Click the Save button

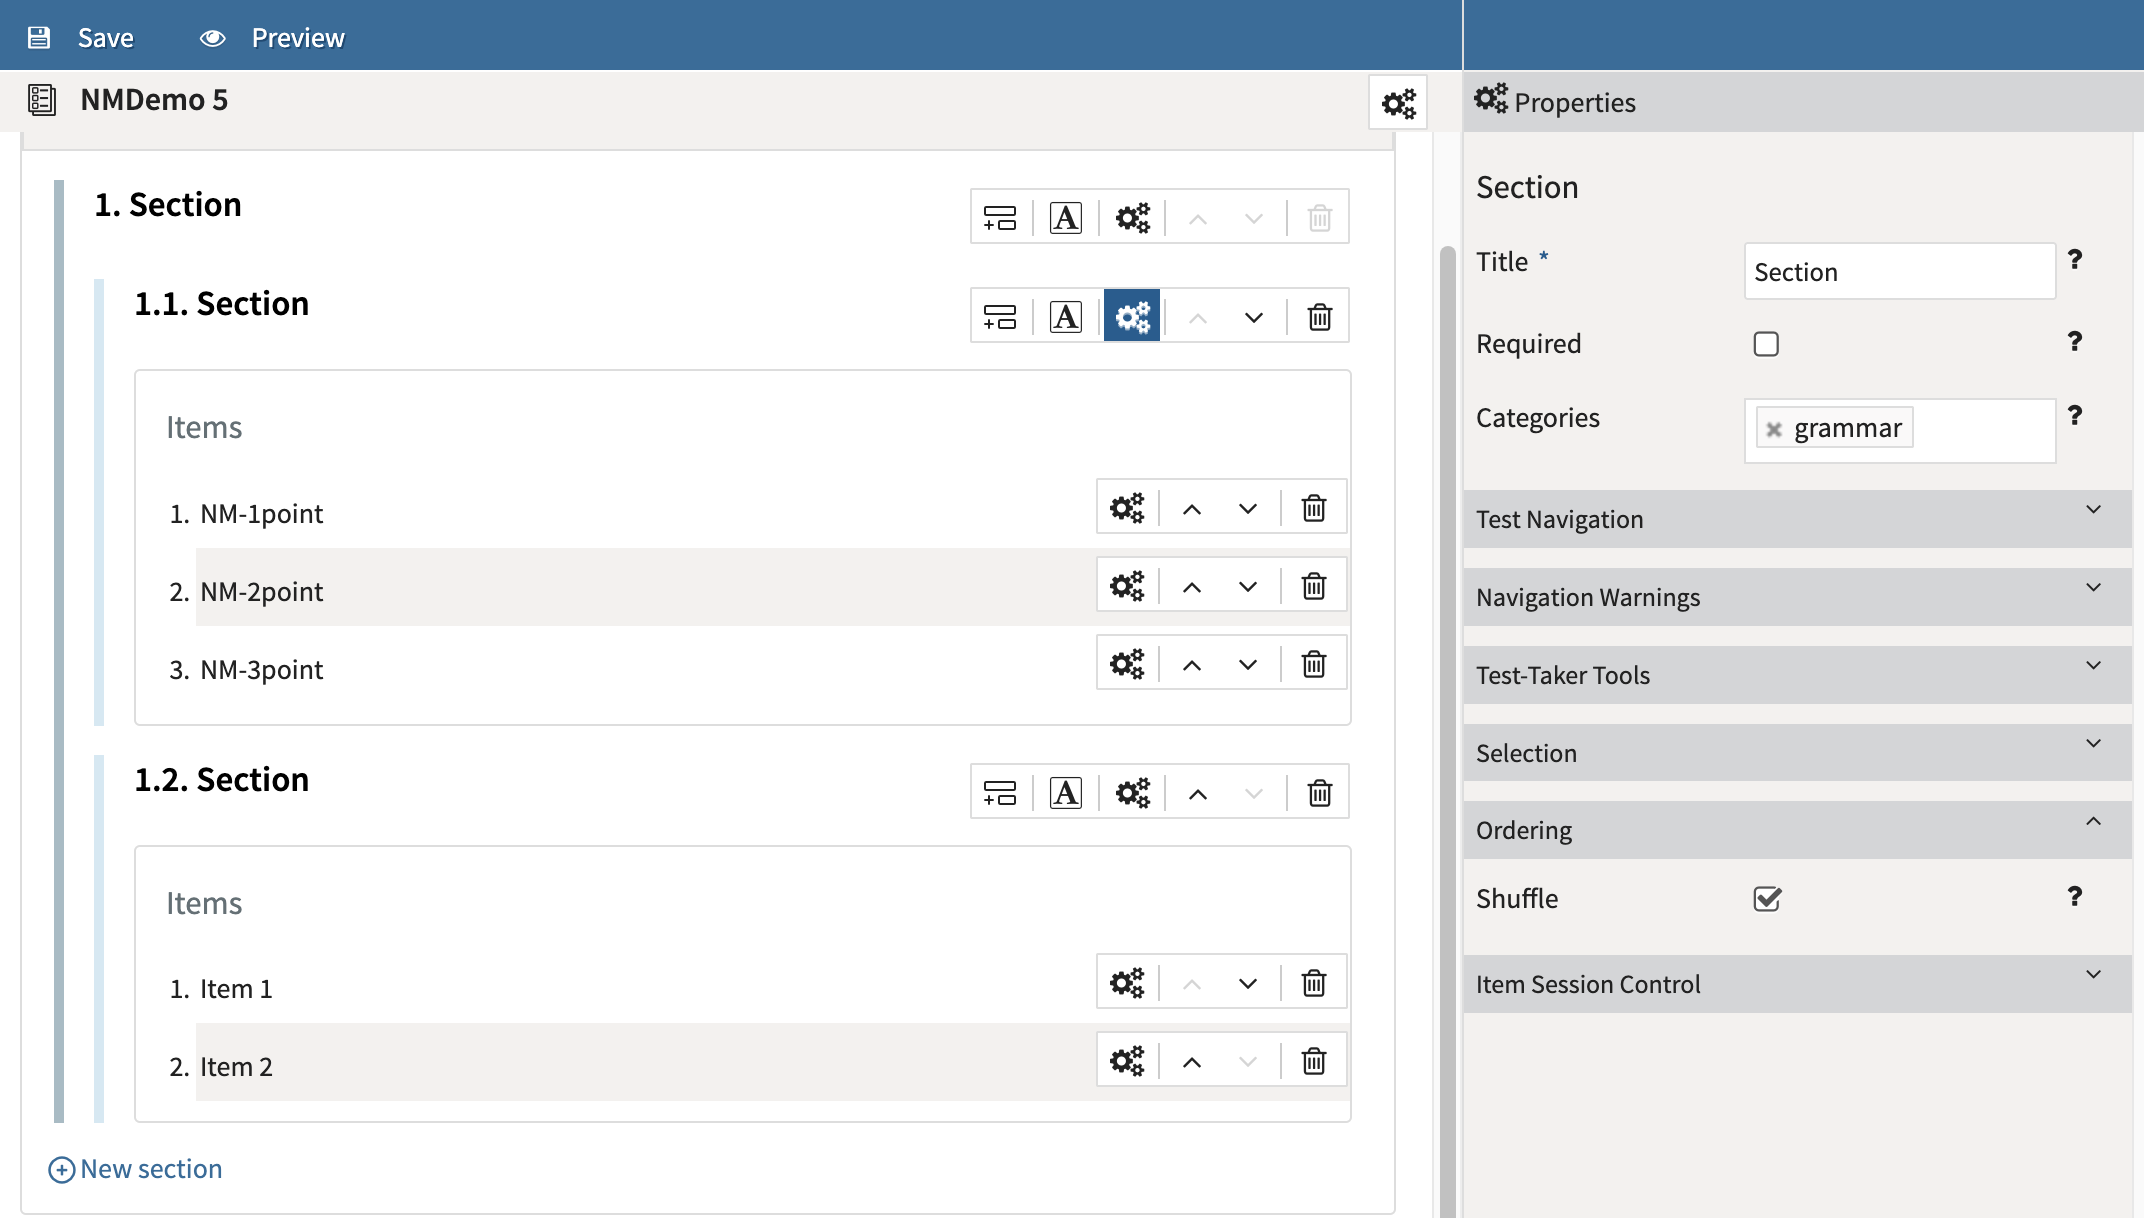(x=81, y=38)
